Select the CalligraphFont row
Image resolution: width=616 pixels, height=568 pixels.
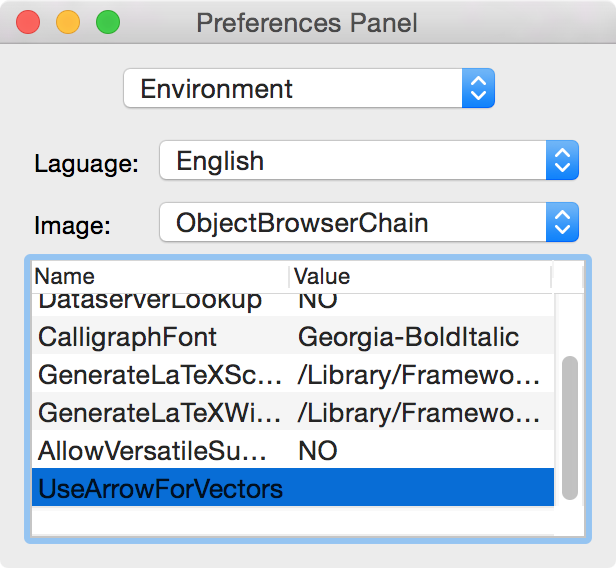[x=293, y=337]
